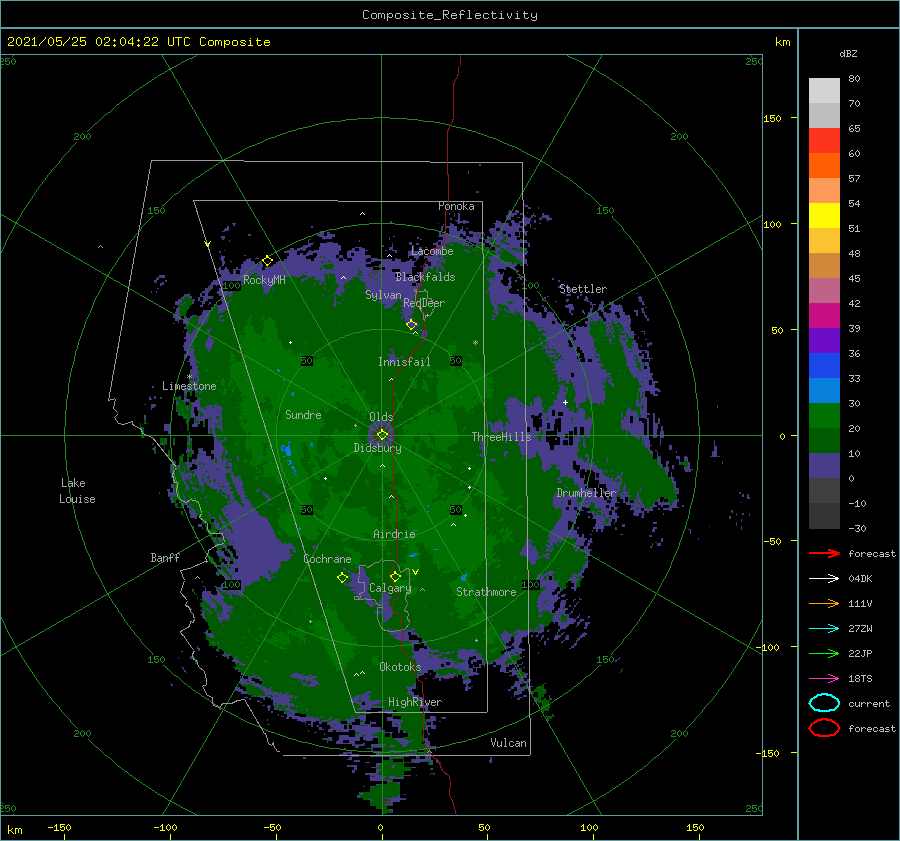The image size is (900, 841).
Task: Select the orange 60-57 dBZ swatch
Action: (x=824, y=165)
